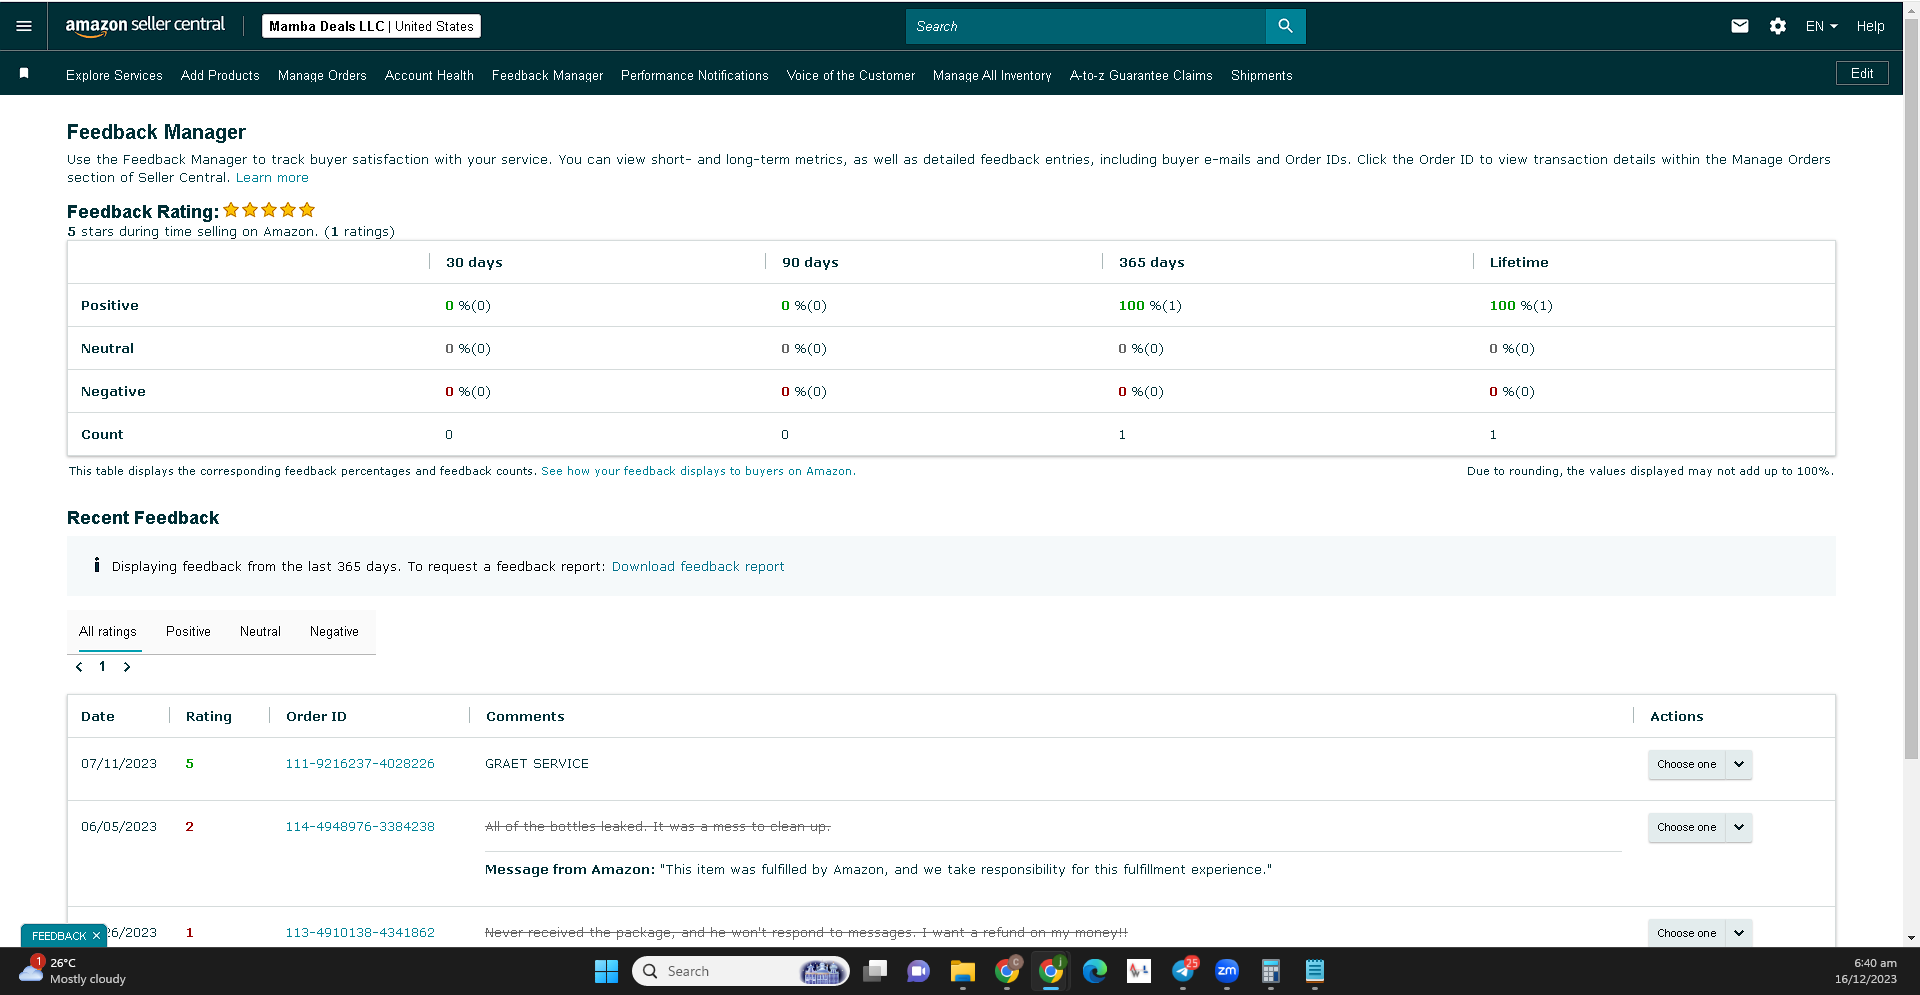Open Microsoft Edge from taskbar
Screen dimensions: 1920x995
coord(1095,971)
